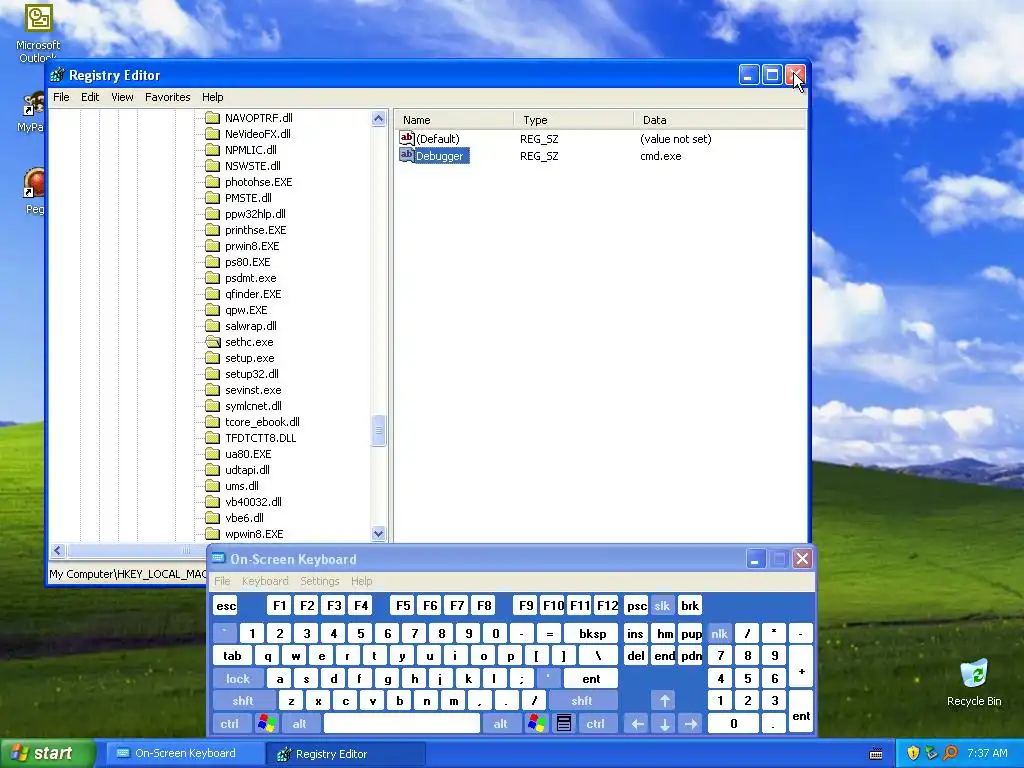Select the (Default) value icon
Image resolution: width=1024 pixels, height=768 pixels.
coord(406,138)
